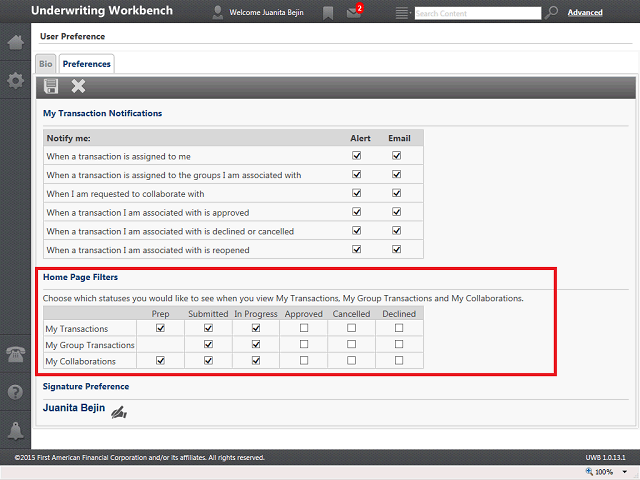
Task: Click the Save floppy disk icon
Action: (51, 86)
